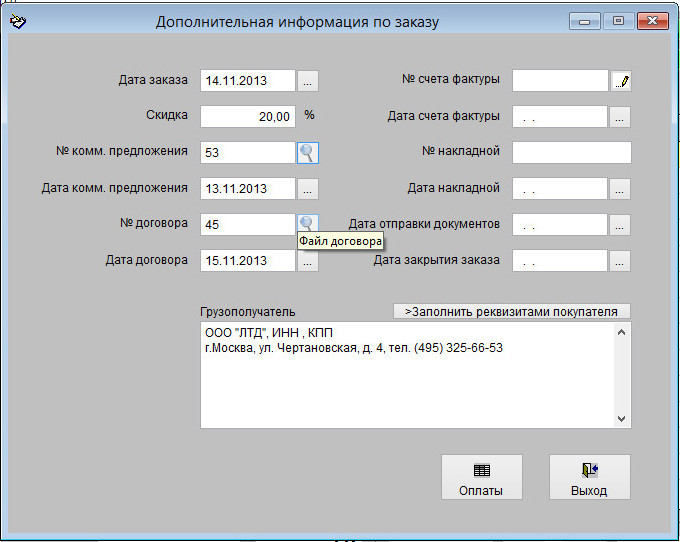Click the Дата отправки документов input field
The width and height of the screenshot is (680, 542).
coord(560,225)
